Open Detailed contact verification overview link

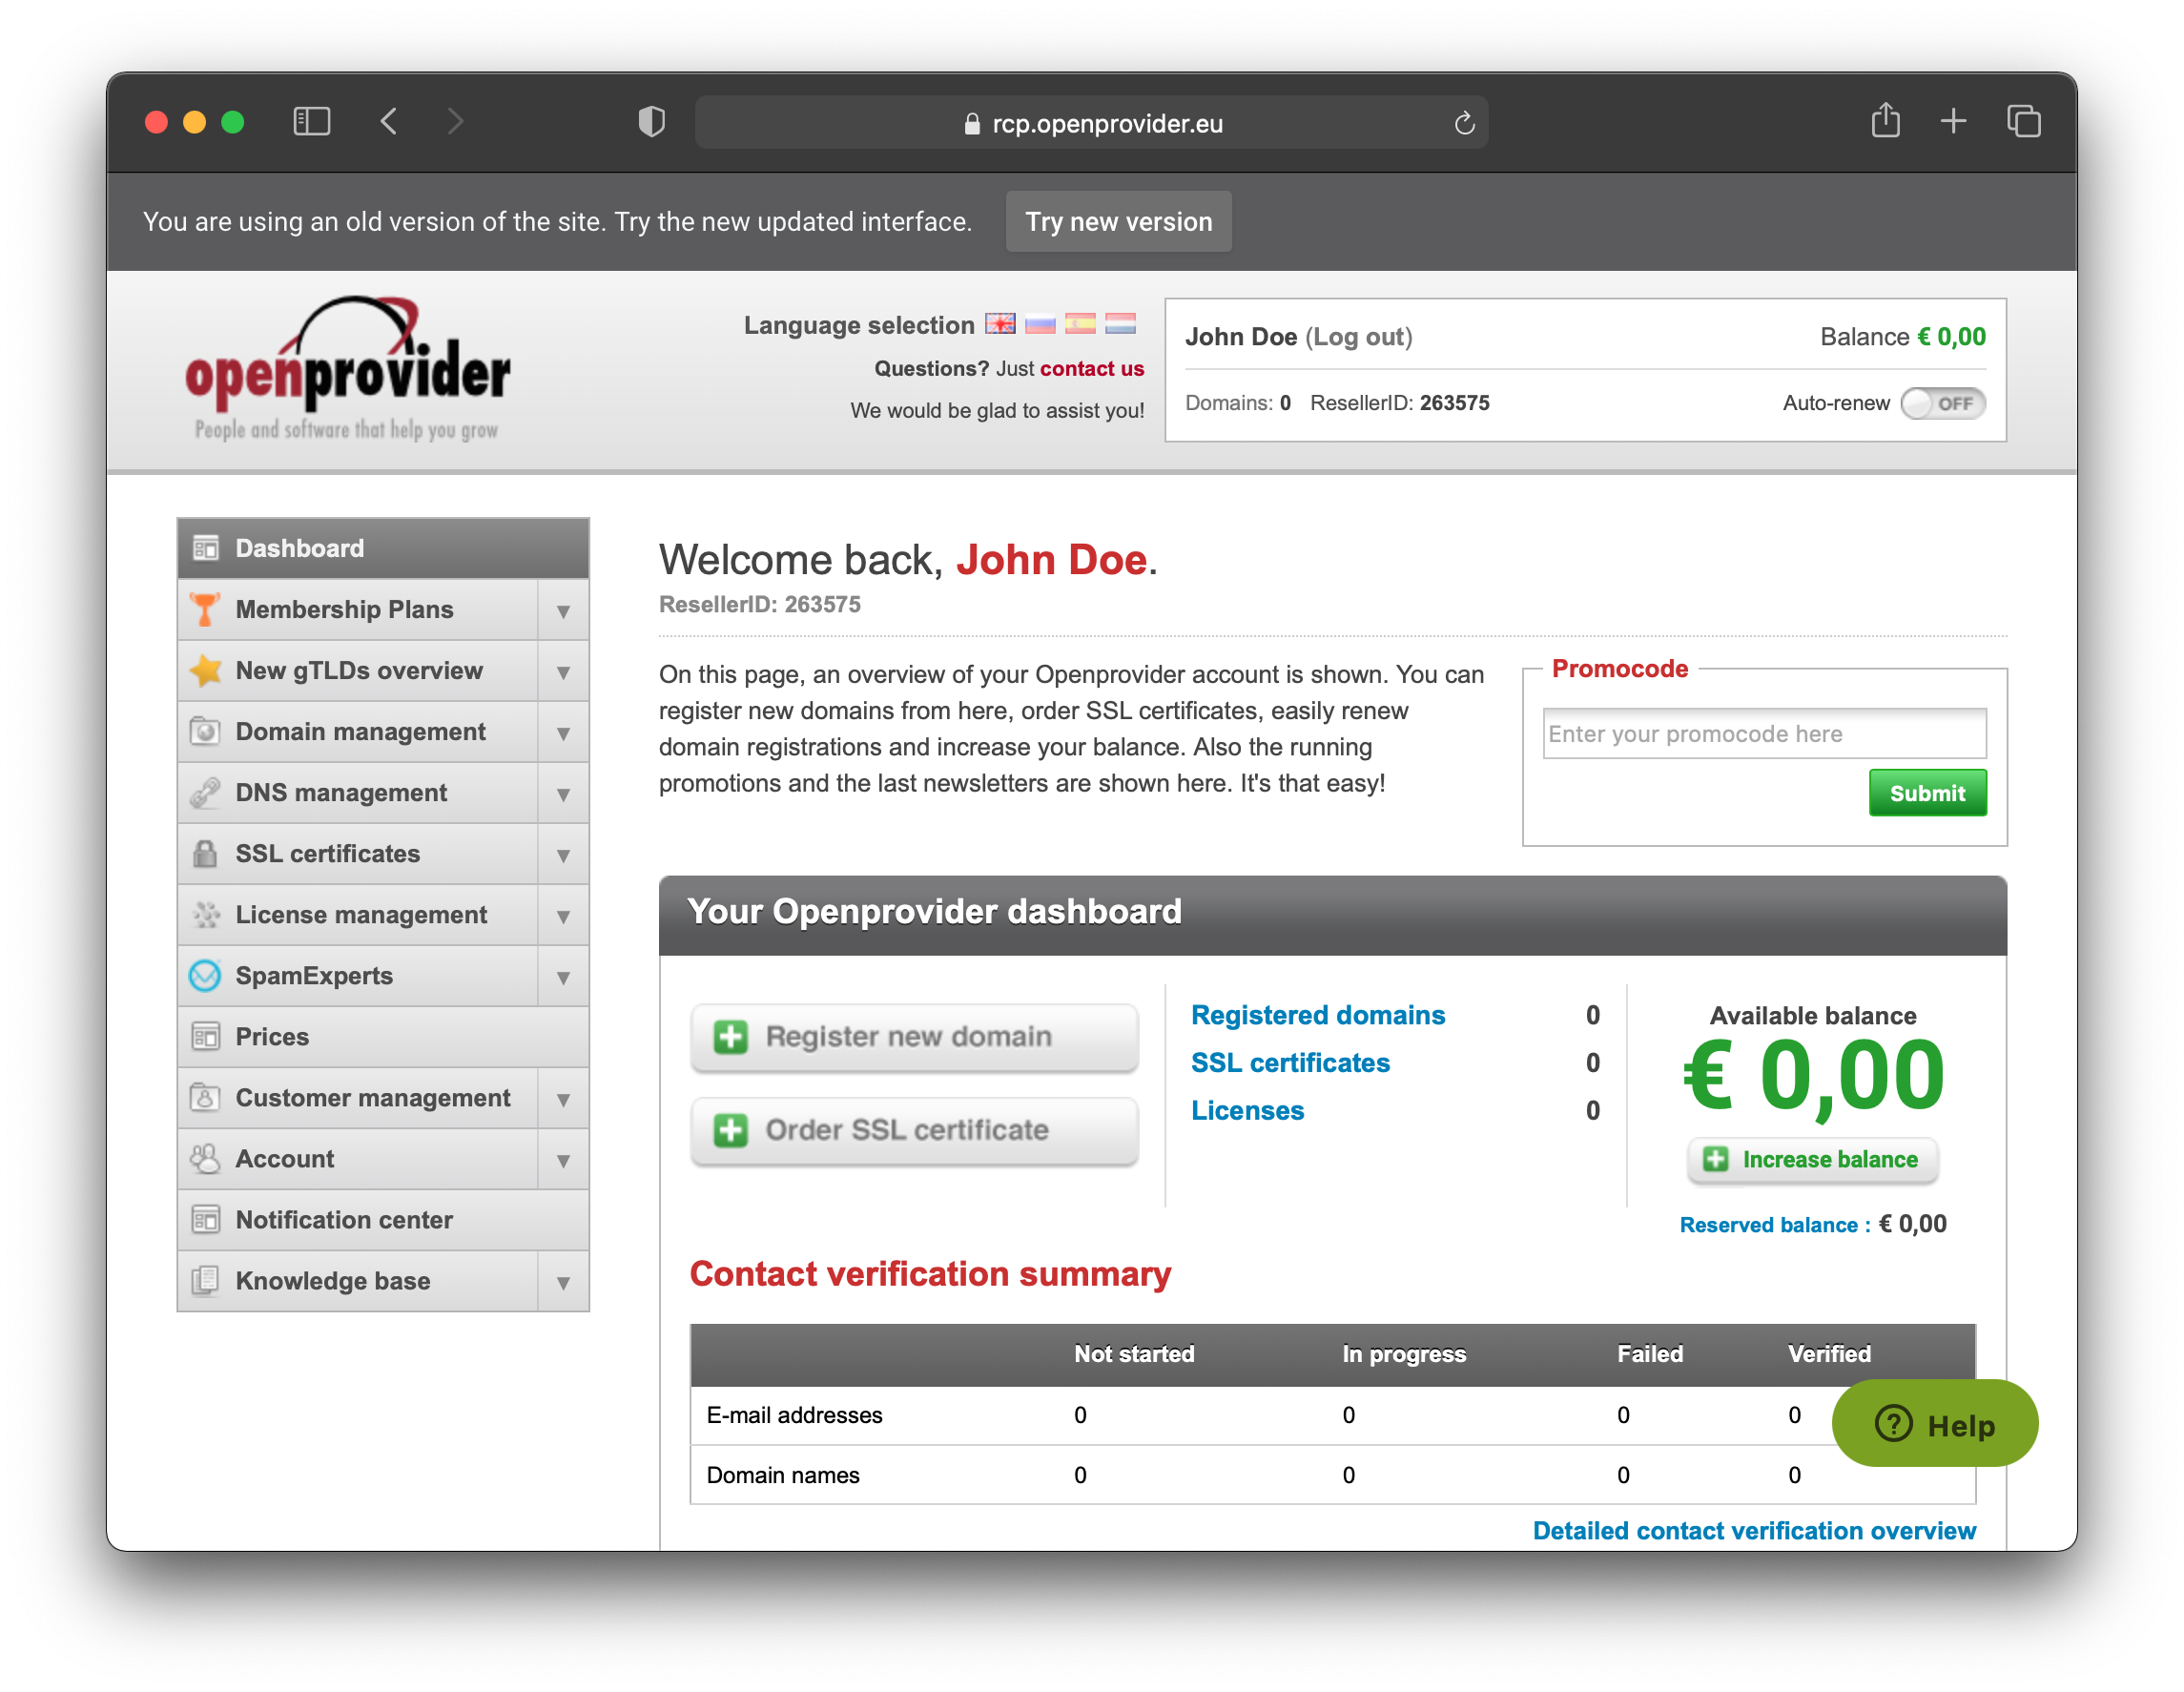click(x=1754, y=1530)
